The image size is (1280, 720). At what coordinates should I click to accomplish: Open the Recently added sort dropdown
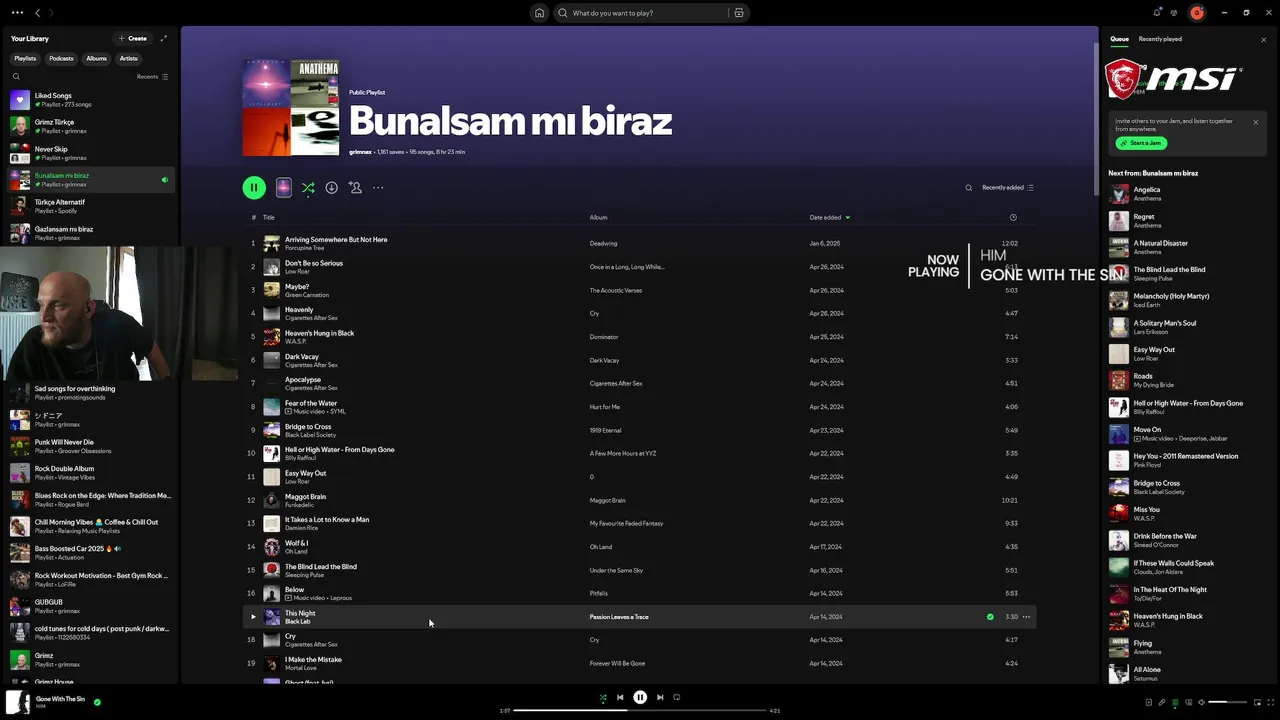point(1008,187)
